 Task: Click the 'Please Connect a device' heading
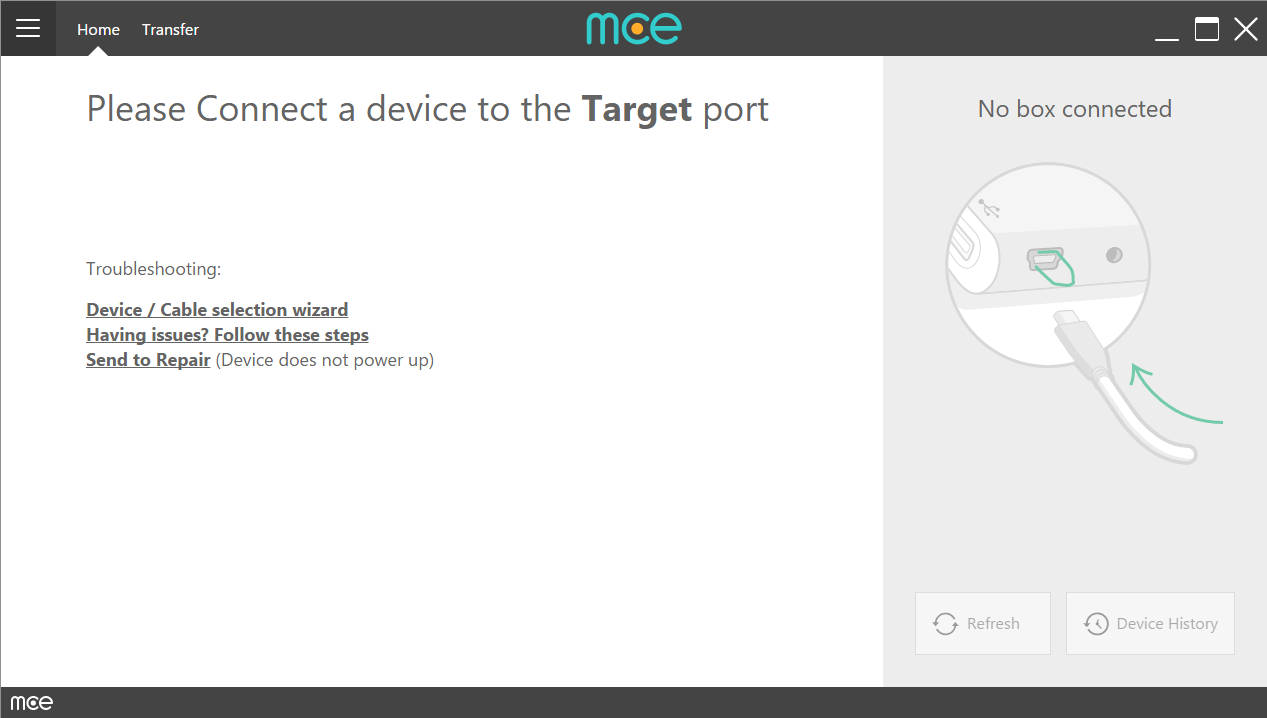427,108
